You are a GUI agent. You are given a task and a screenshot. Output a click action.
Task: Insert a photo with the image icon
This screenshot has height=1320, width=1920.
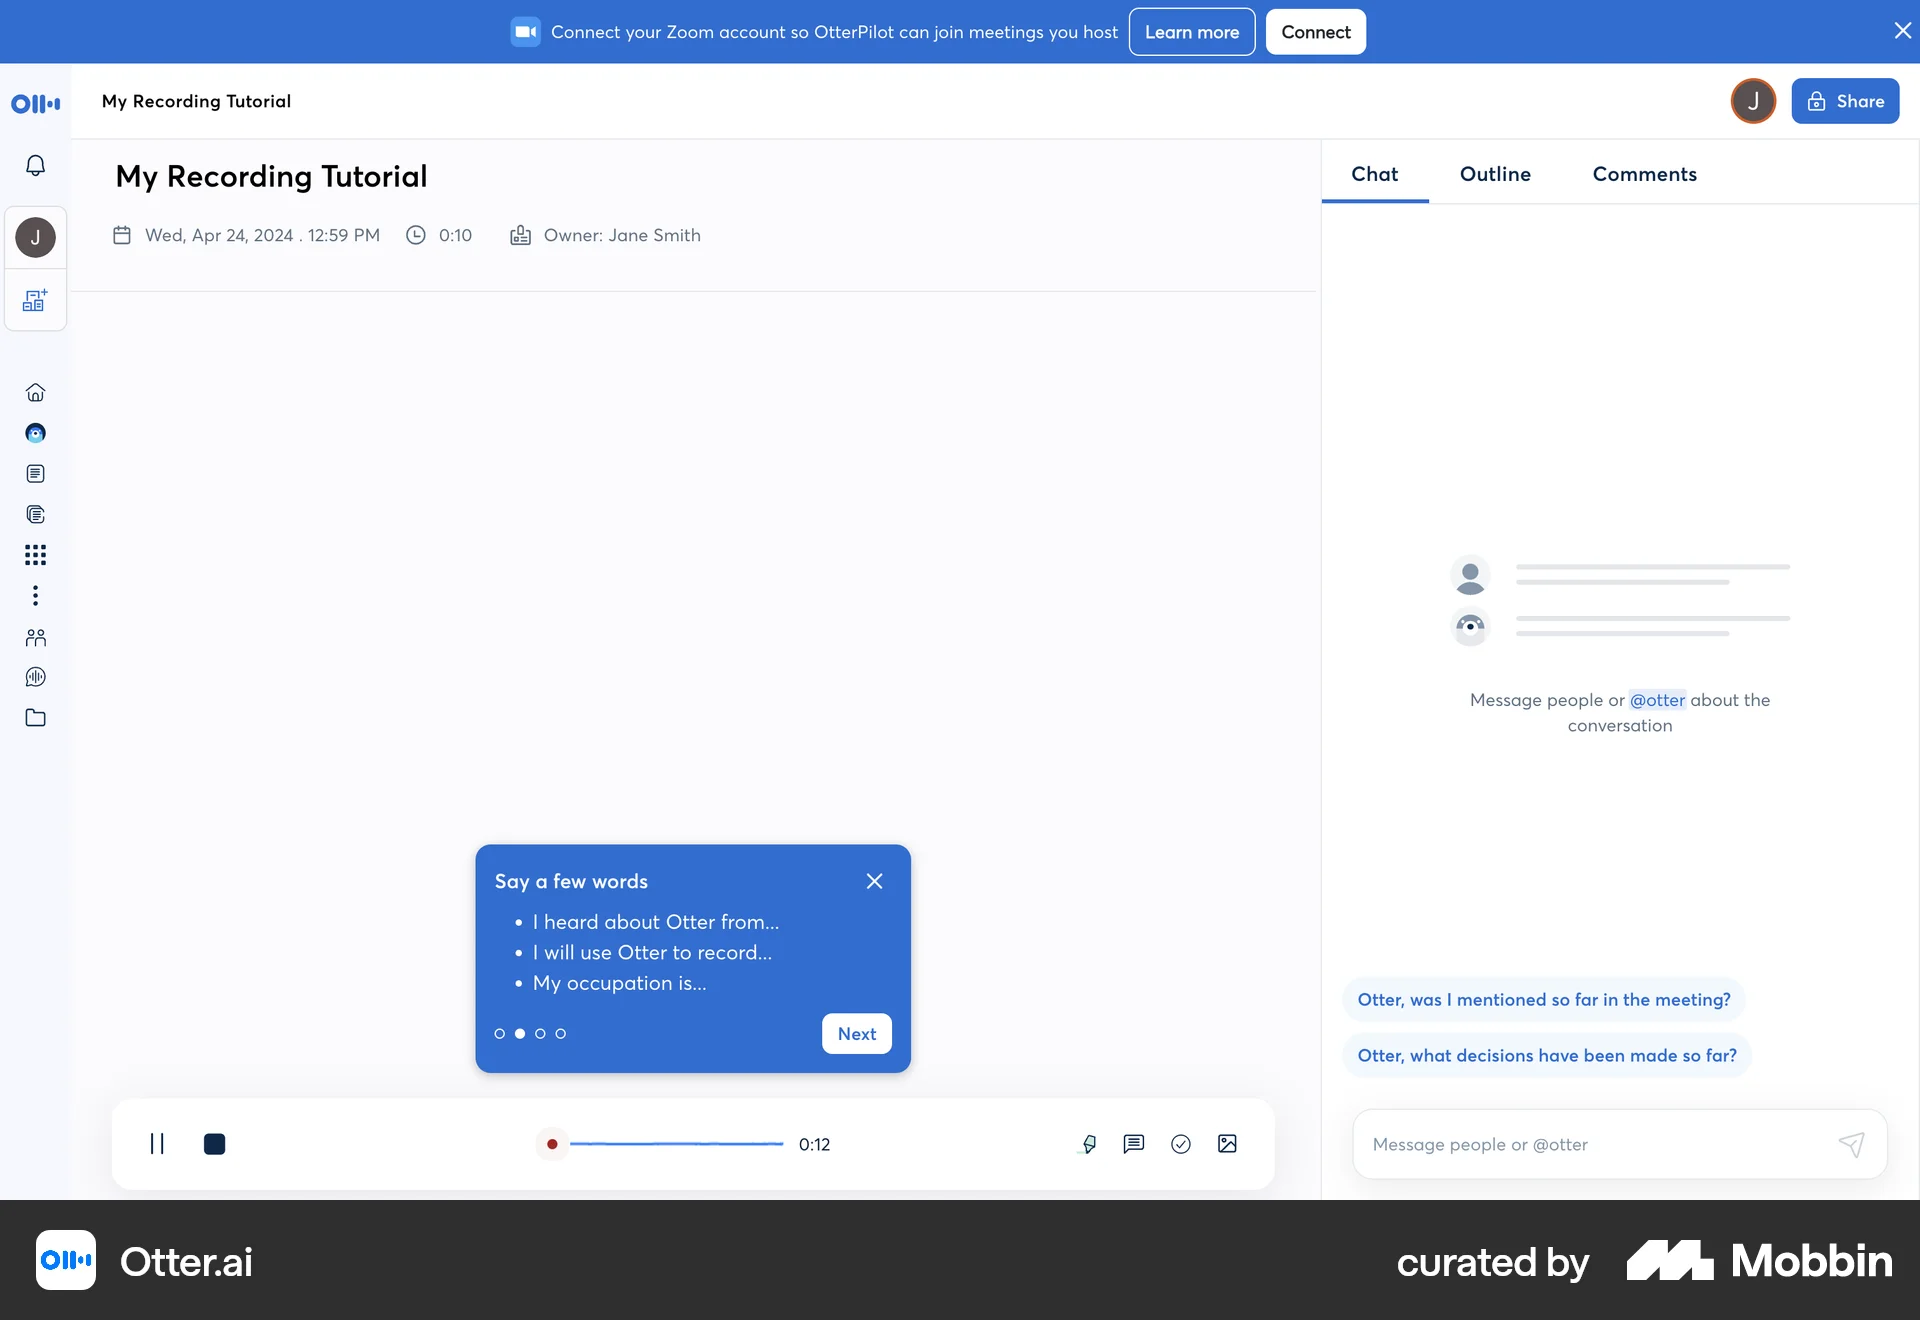tap(1227, 1144)
